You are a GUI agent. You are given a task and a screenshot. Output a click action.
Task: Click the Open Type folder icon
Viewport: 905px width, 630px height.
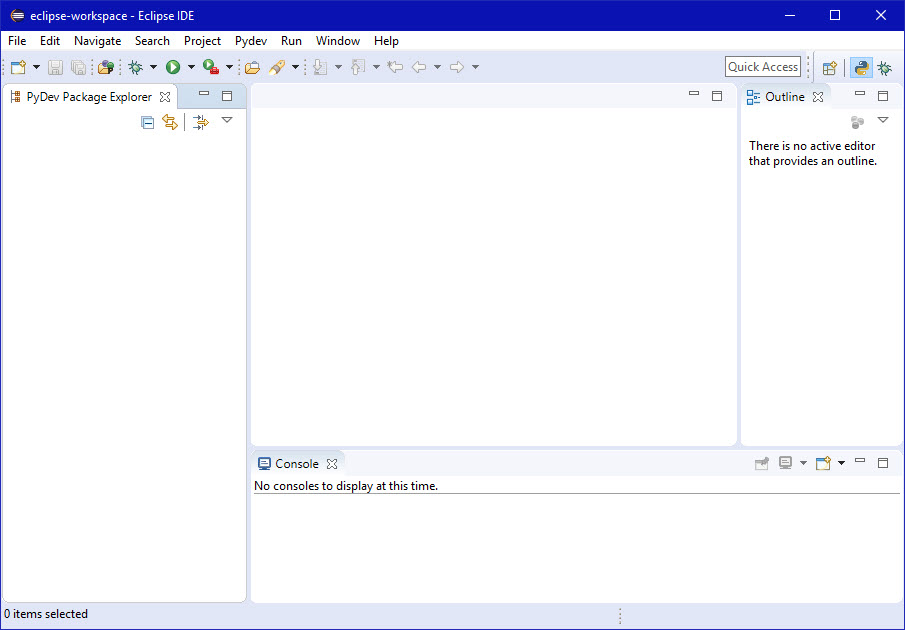(252, 67)
